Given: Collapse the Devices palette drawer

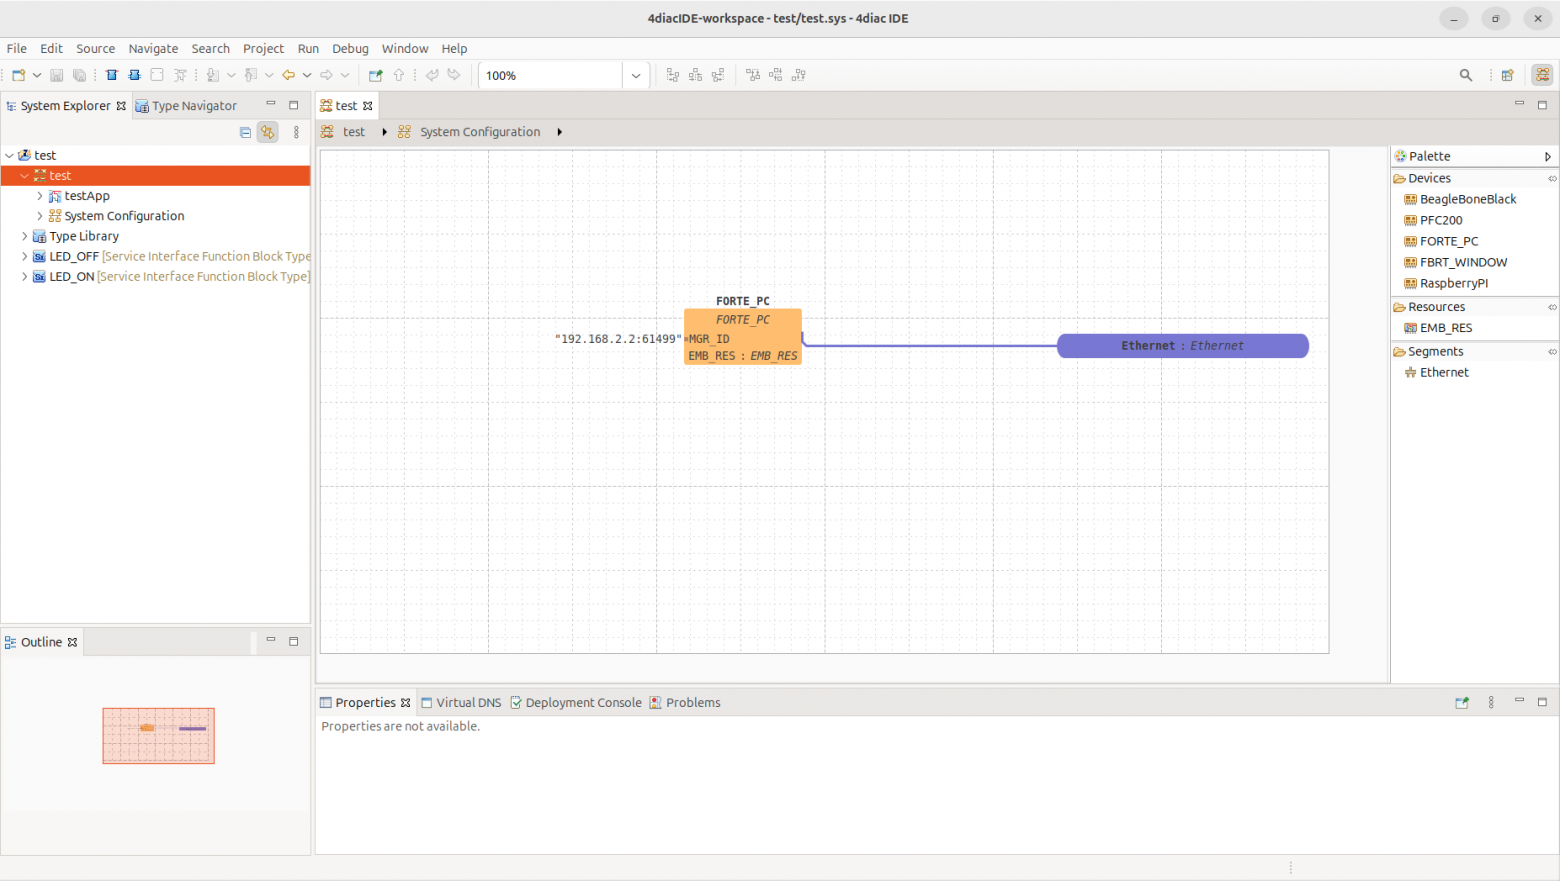Looking at the screenshot, I should click(1429, 178).
